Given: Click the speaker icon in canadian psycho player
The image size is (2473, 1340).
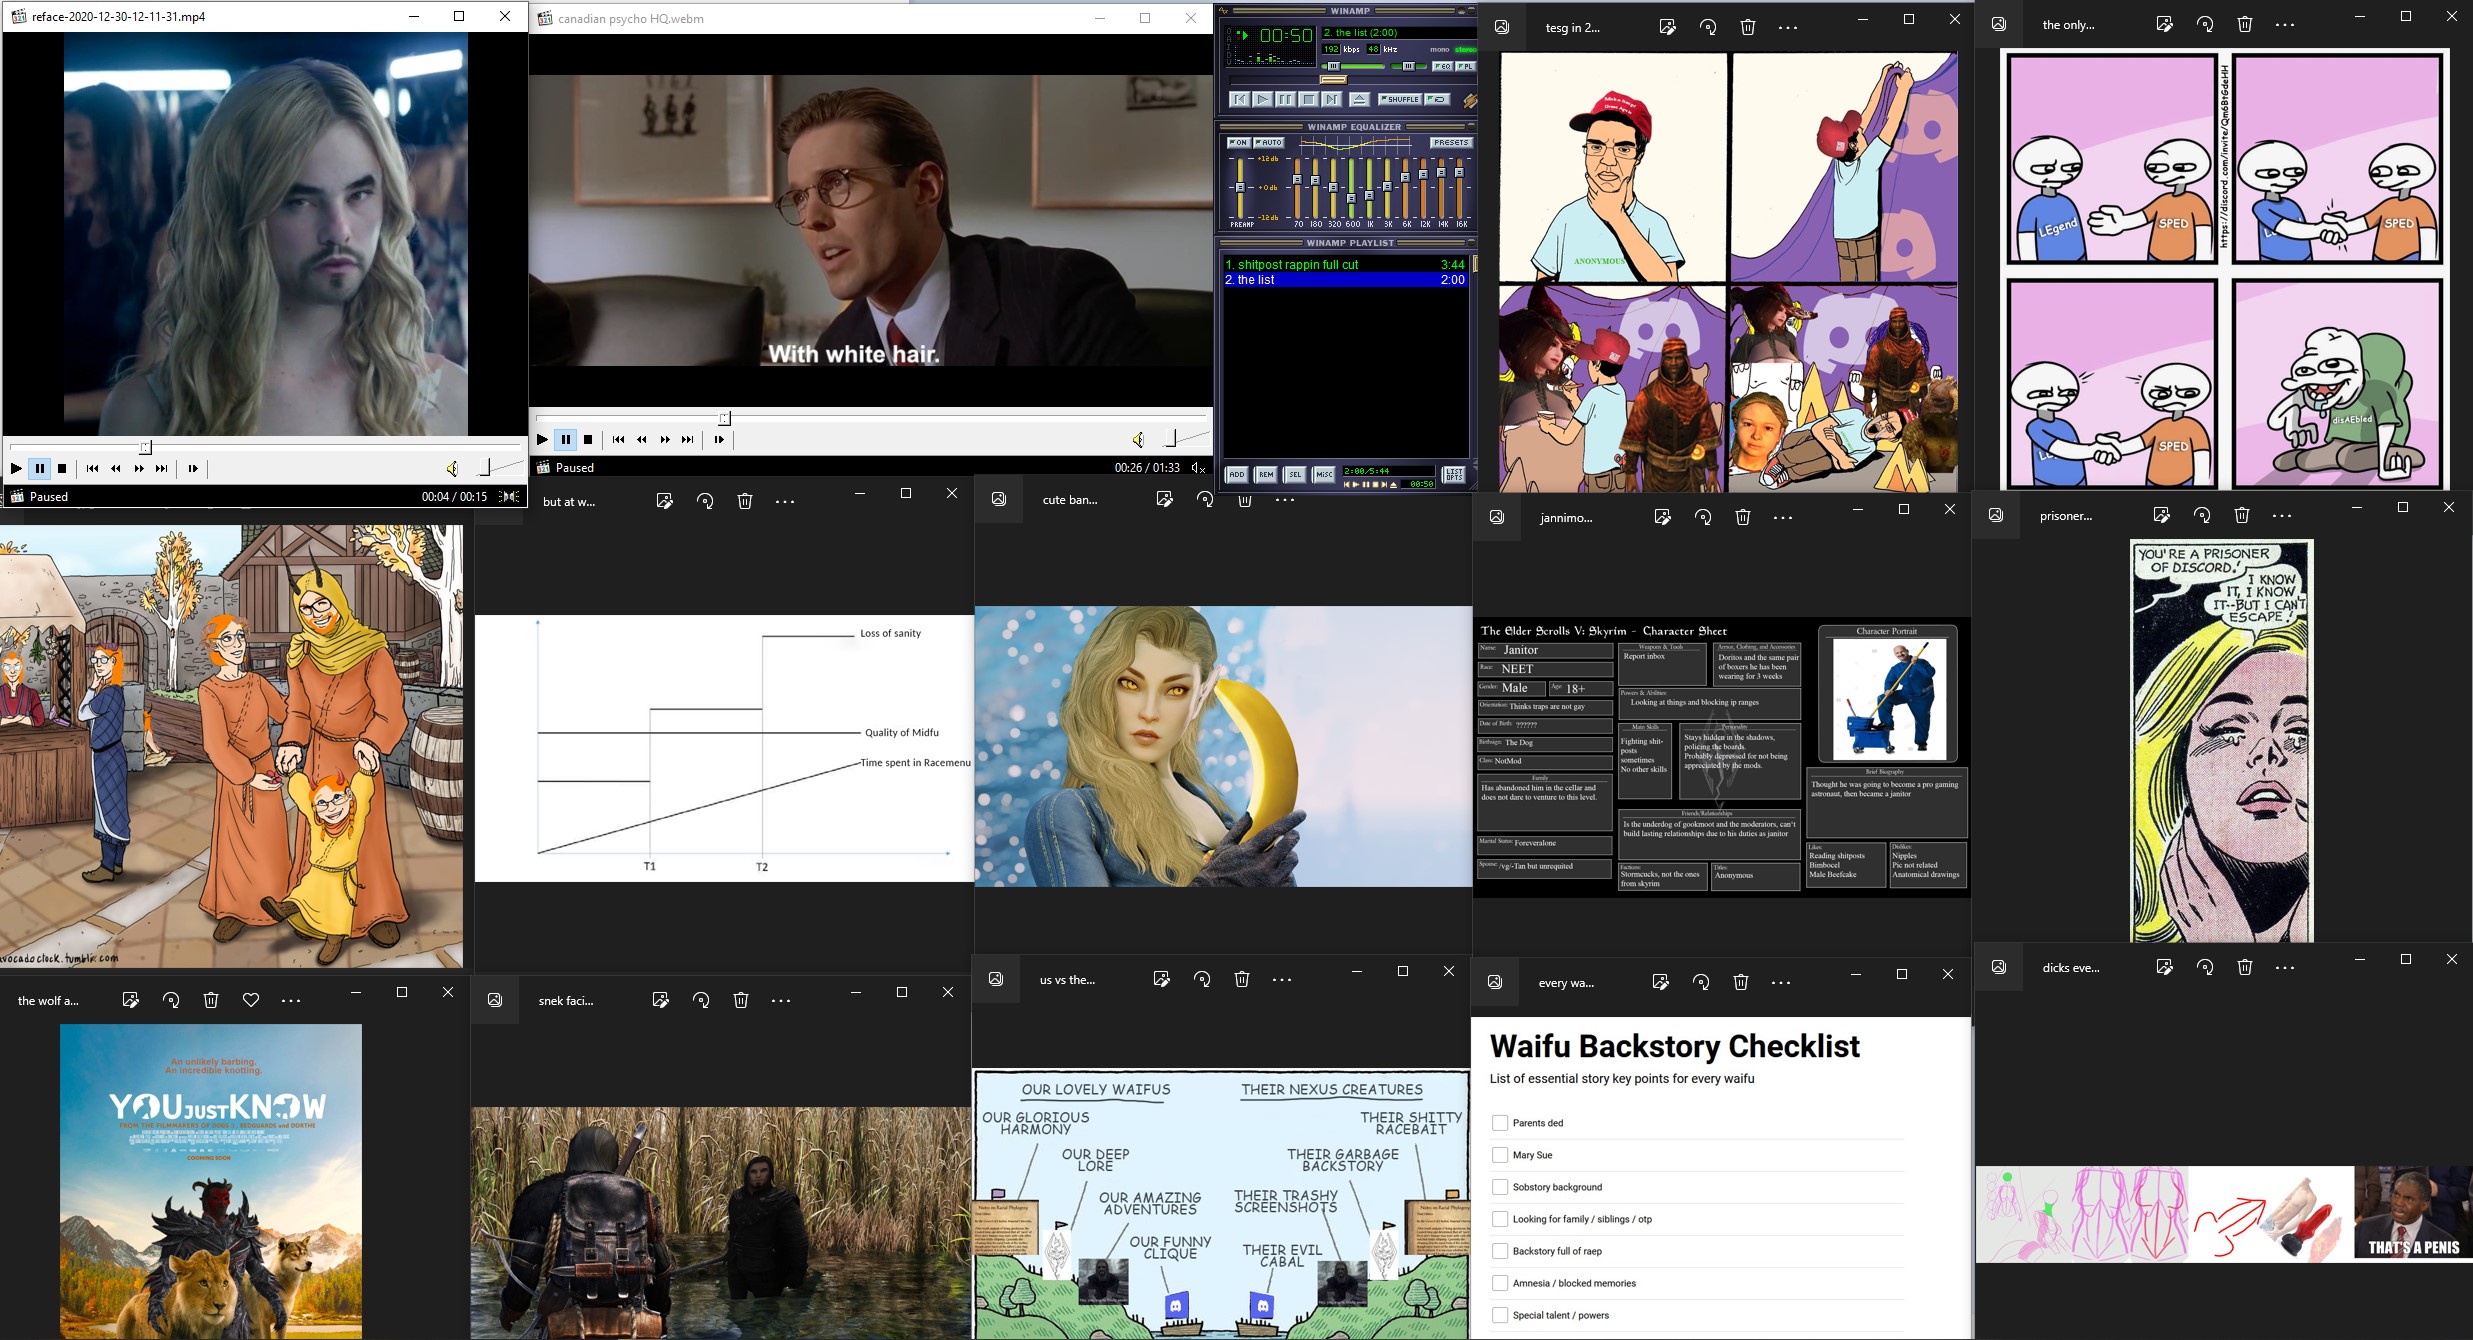Looking at the screenshot, I should tap(1139, 439).
